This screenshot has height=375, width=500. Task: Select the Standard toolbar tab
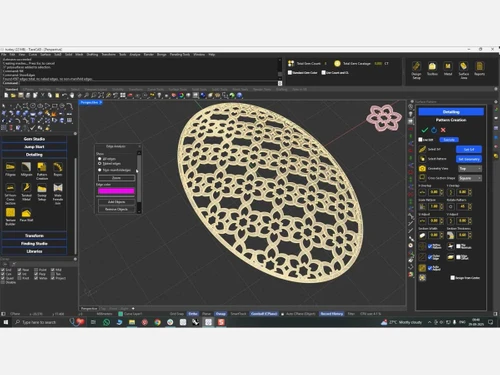(11, 89)
